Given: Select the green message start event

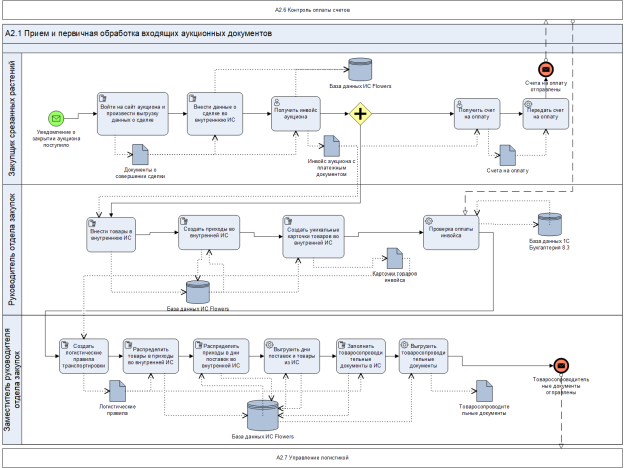Looking at the screenshot, I should (56, 118).
